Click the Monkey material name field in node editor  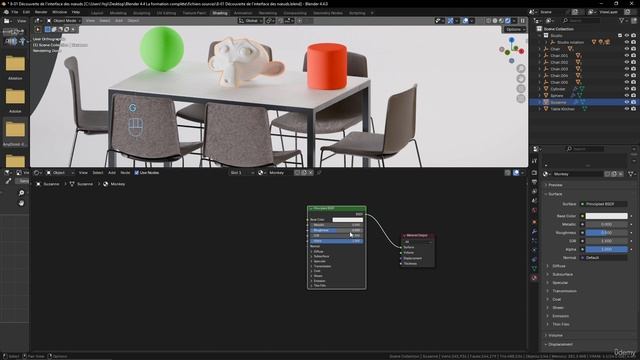pos(280,173)
